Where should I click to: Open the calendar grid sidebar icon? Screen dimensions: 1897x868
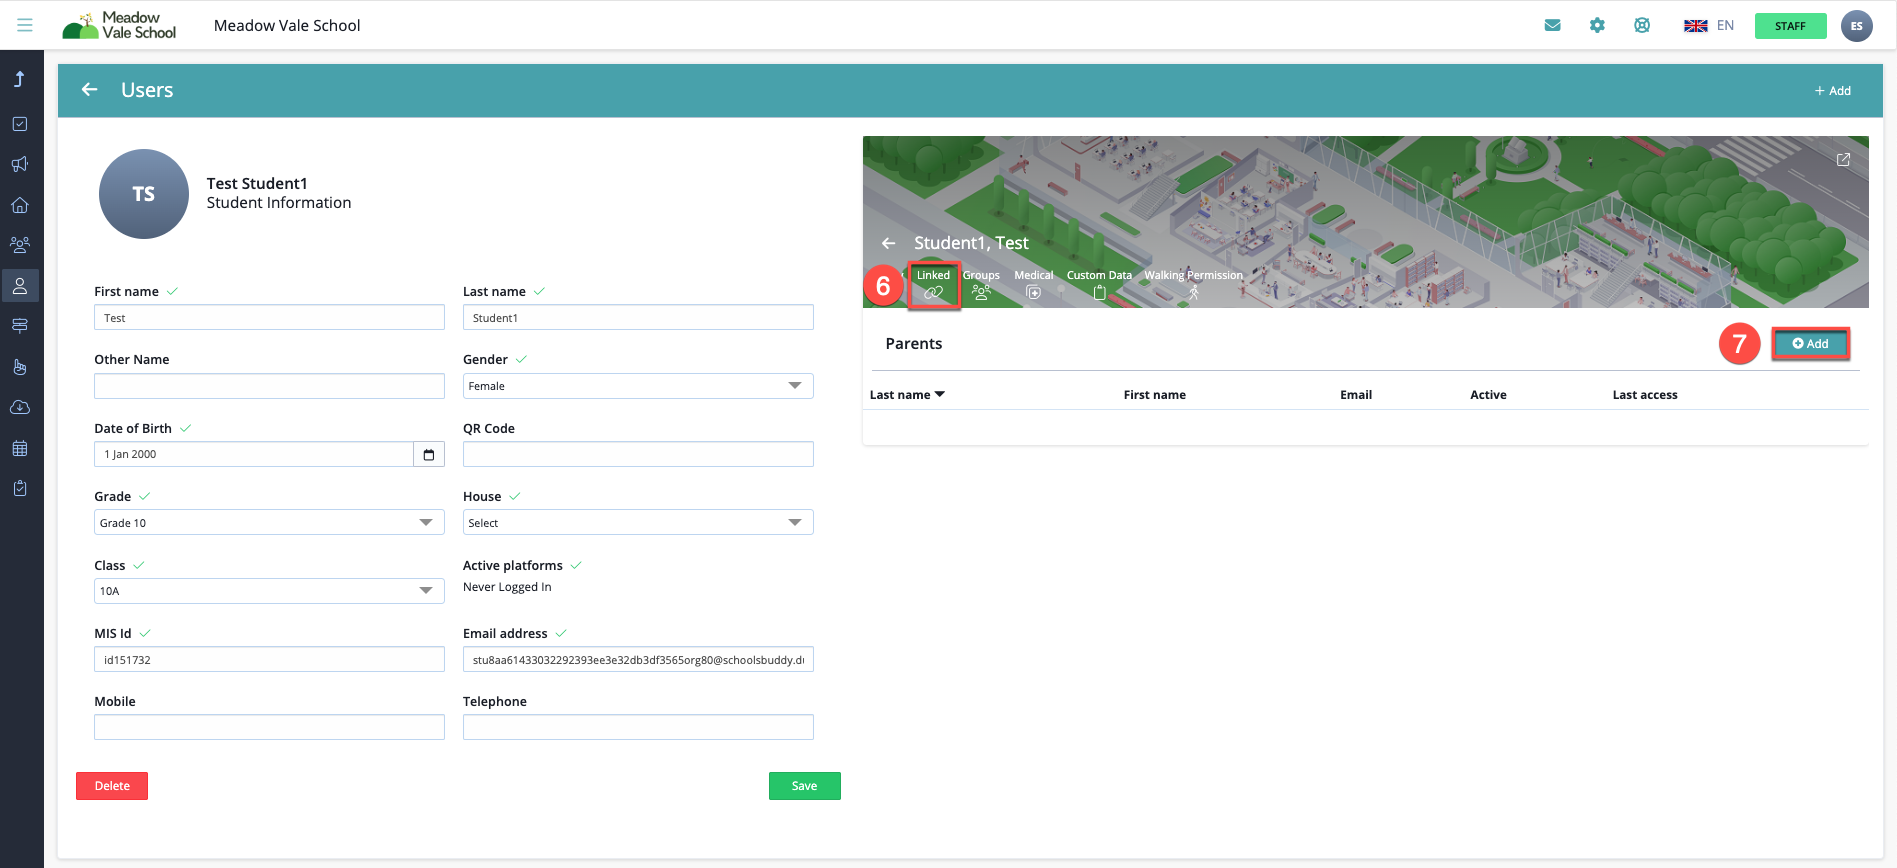(x=20, y=448)
